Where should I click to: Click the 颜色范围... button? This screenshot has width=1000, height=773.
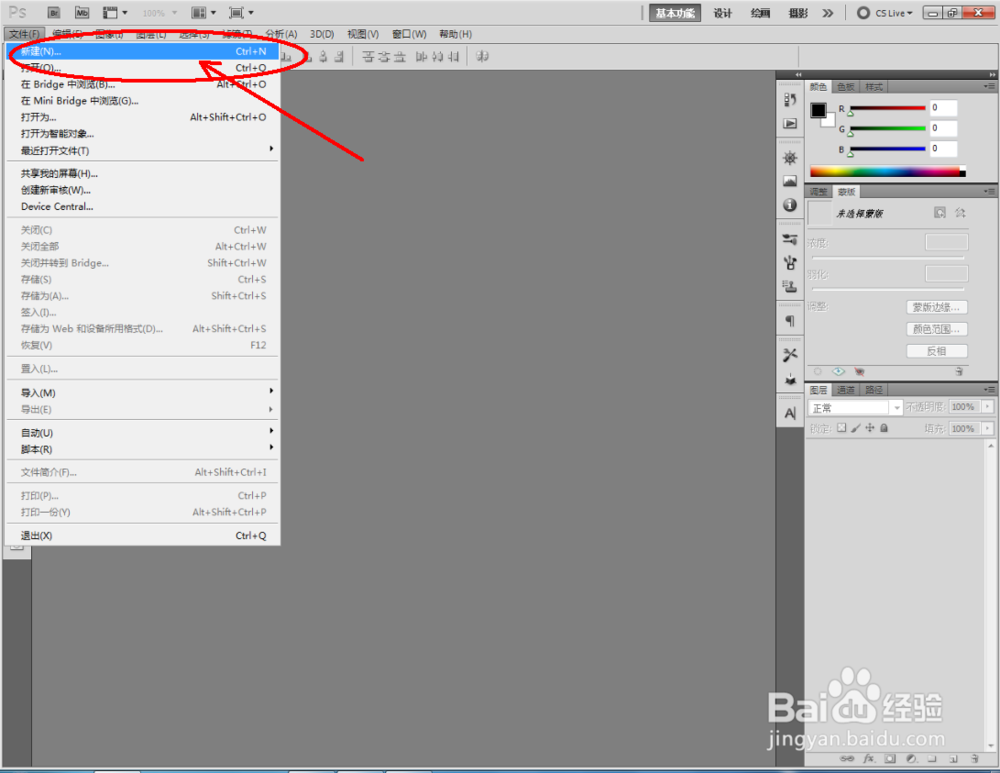(x=936, y=329)
